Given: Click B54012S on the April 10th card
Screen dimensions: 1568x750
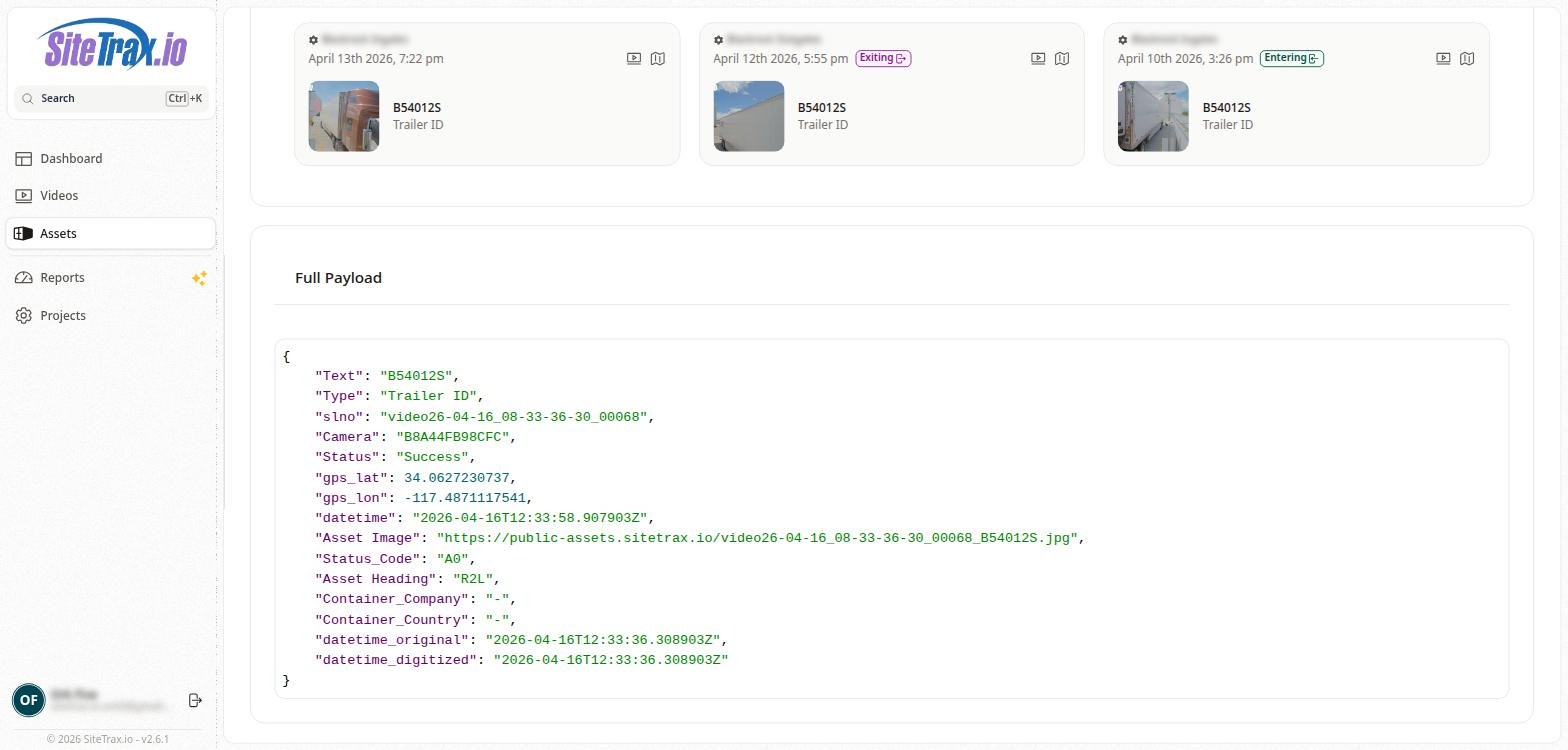Looking at the screenshot, I should pyautogui.click(x=1226, y=107).
